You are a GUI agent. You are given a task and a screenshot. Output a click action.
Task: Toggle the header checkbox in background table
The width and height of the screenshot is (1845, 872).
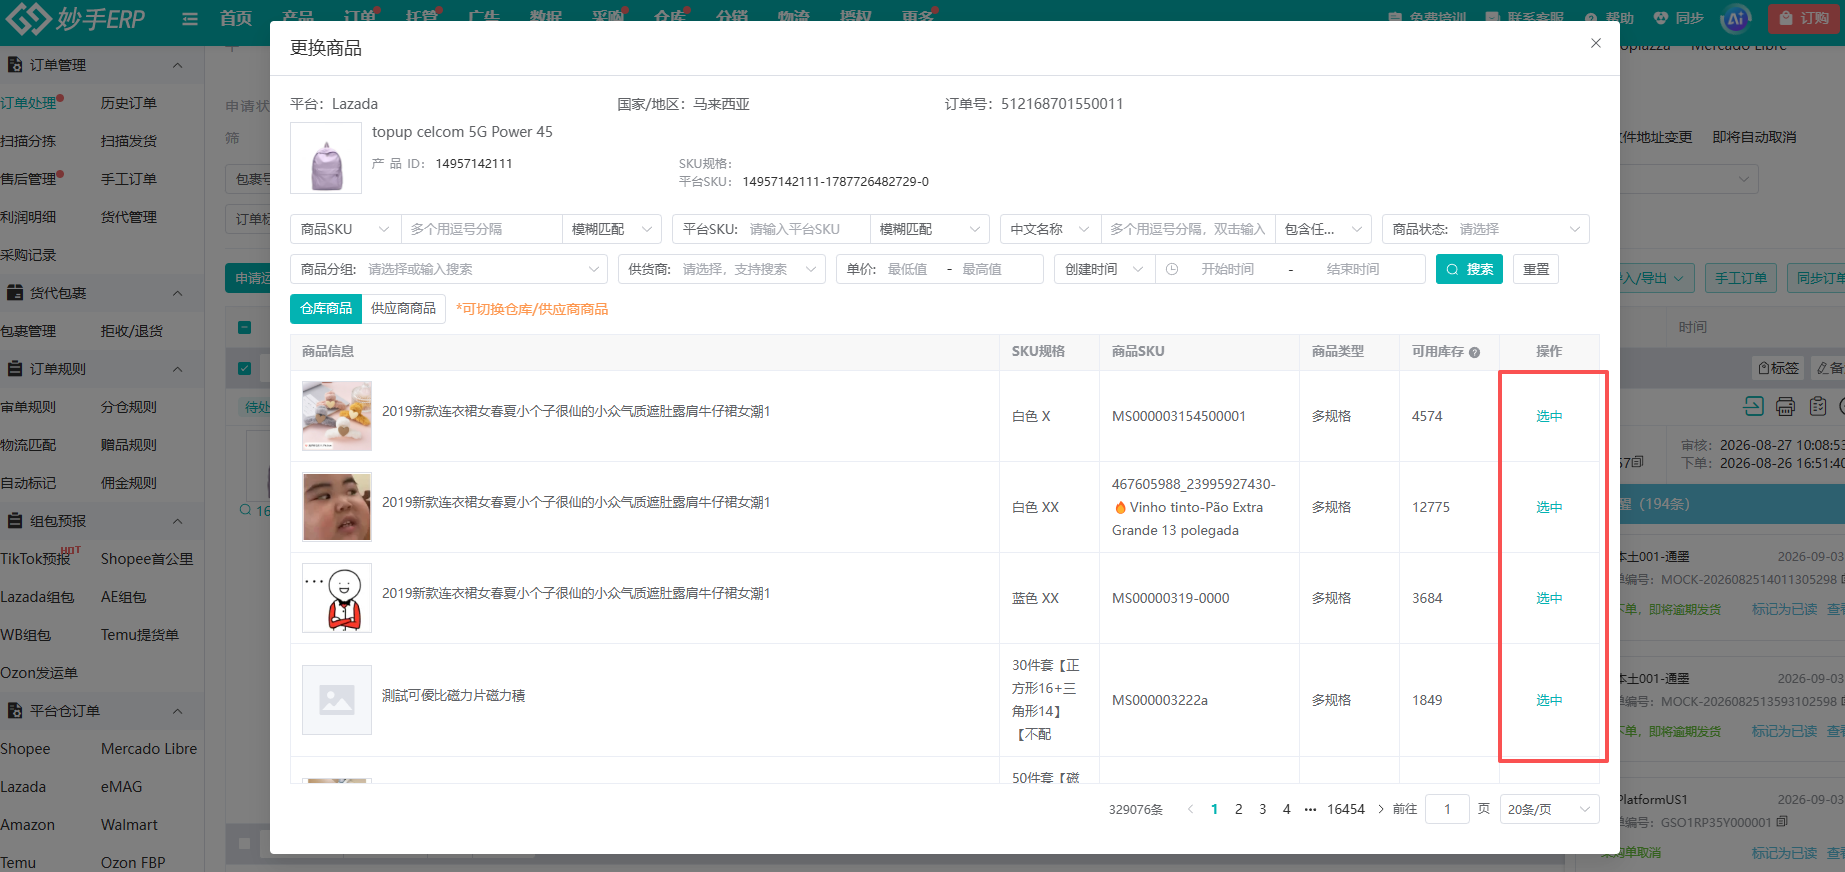click(x=244, y=327)
